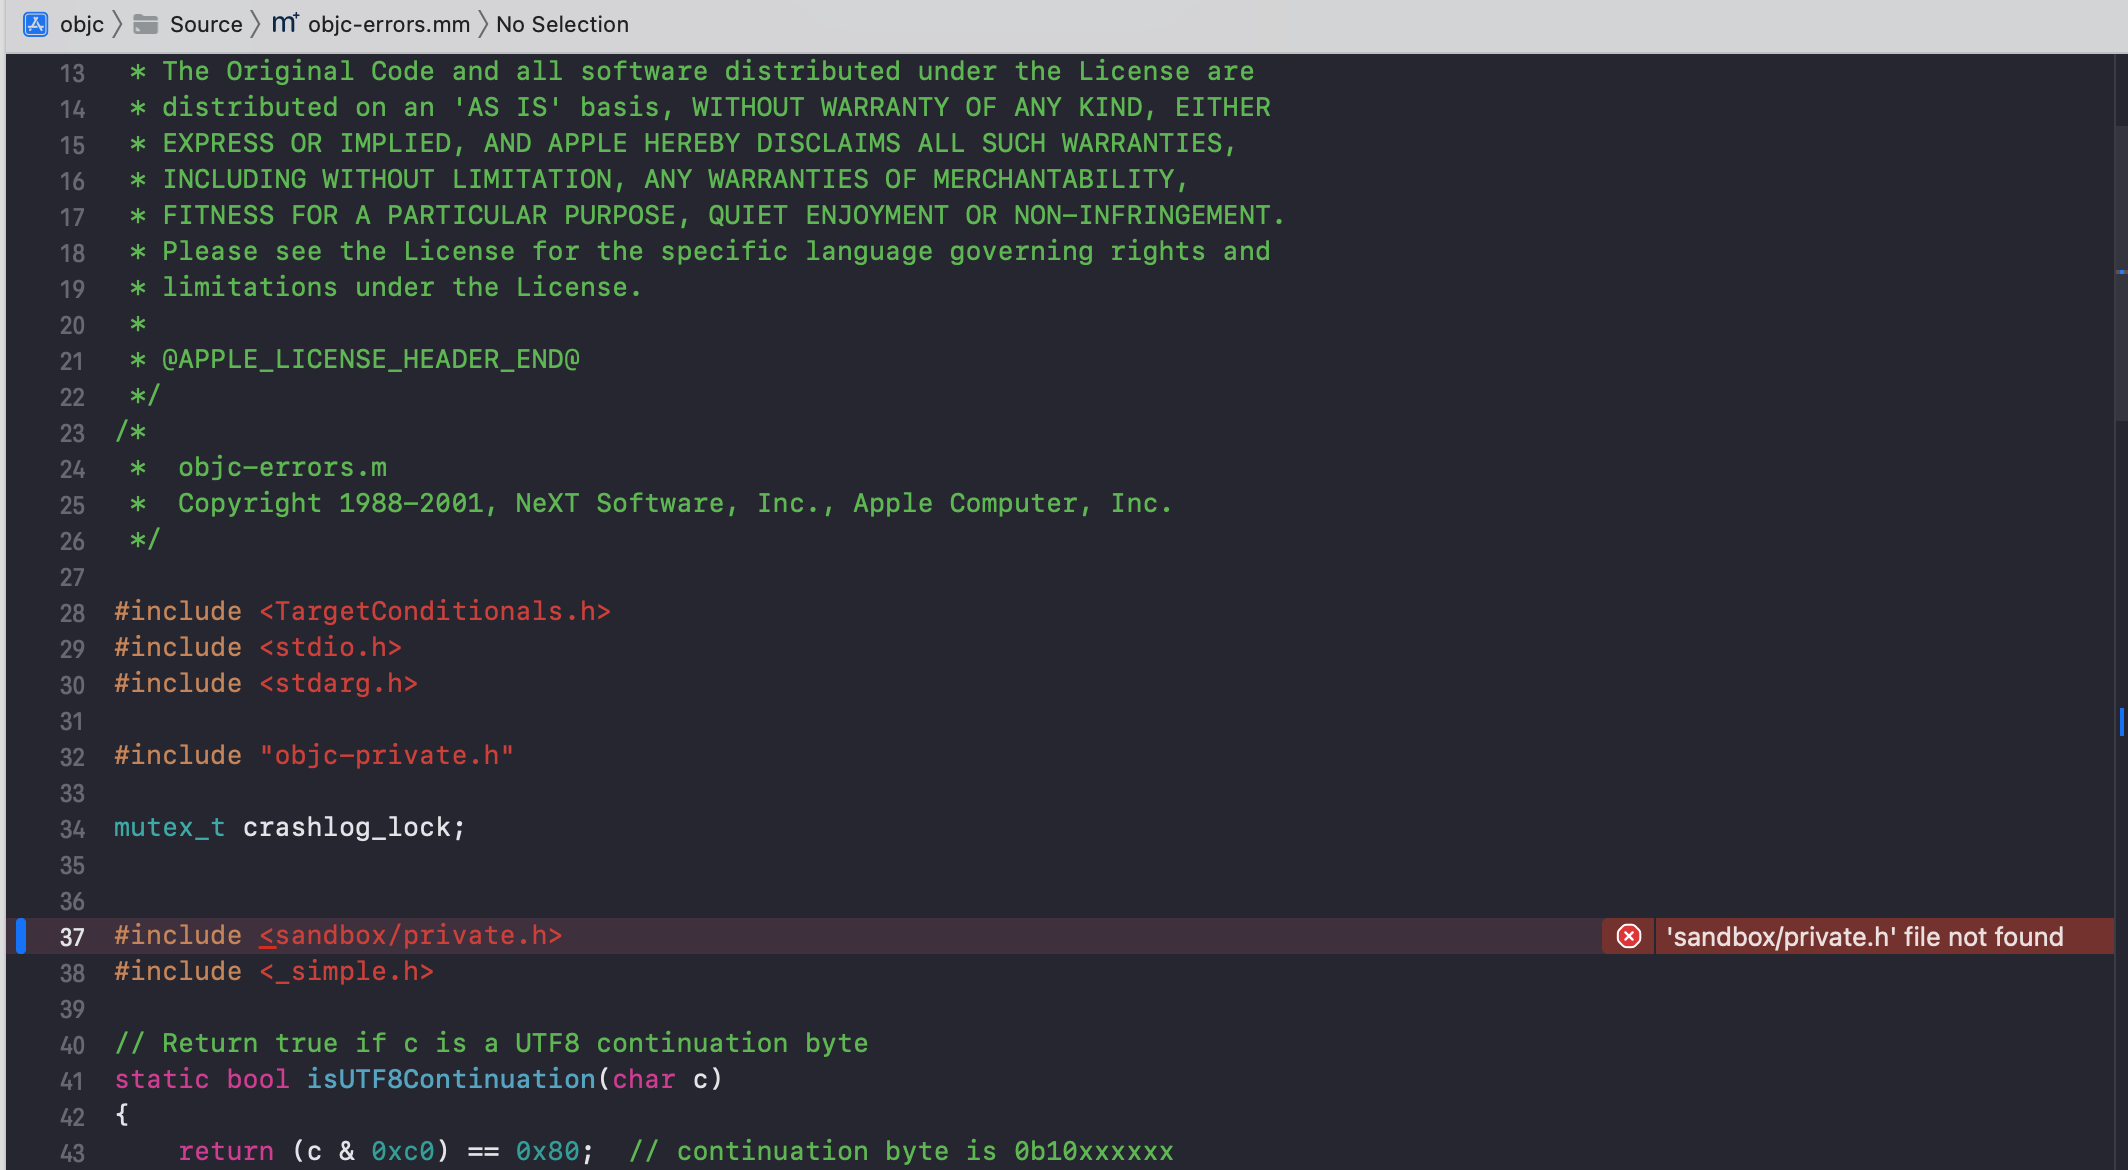Click the blue marker in the scrollbar
This screenshot has width=2128, height=1170.
pyautogui.click(x=2121, y=721)
